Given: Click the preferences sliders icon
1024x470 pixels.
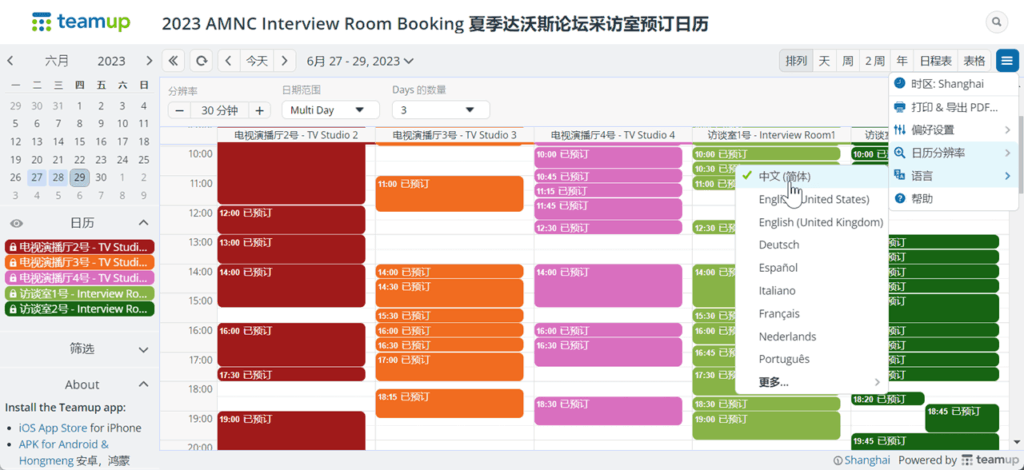Looking at the screenshot, I should click(x=899, y=129).
